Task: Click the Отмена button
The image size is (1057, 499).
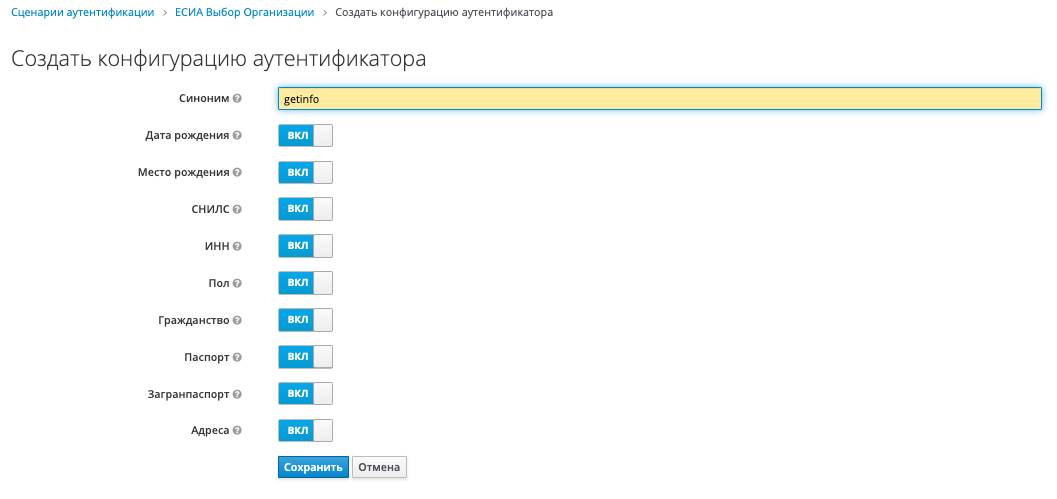Action: coord(380,467)
